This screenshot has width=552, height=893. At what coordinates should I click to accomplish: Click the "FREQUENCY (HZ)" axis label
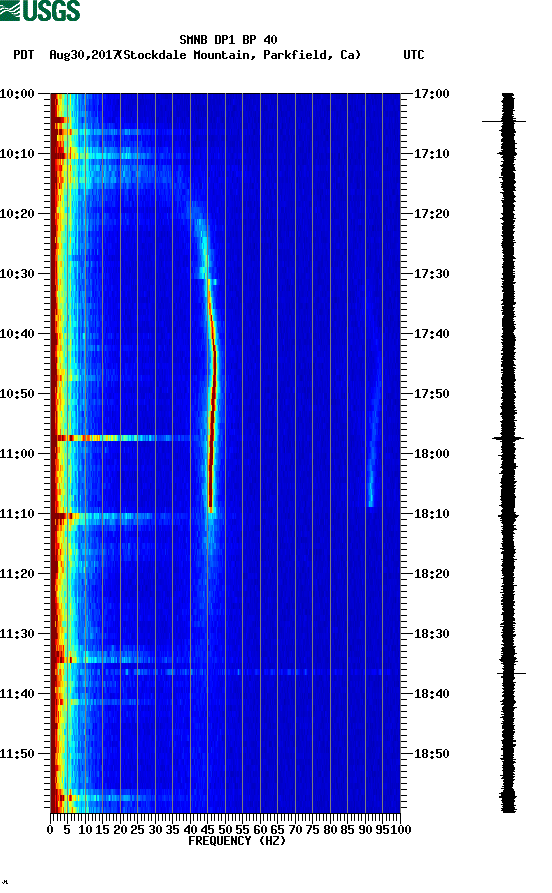[x=236, y=841]
